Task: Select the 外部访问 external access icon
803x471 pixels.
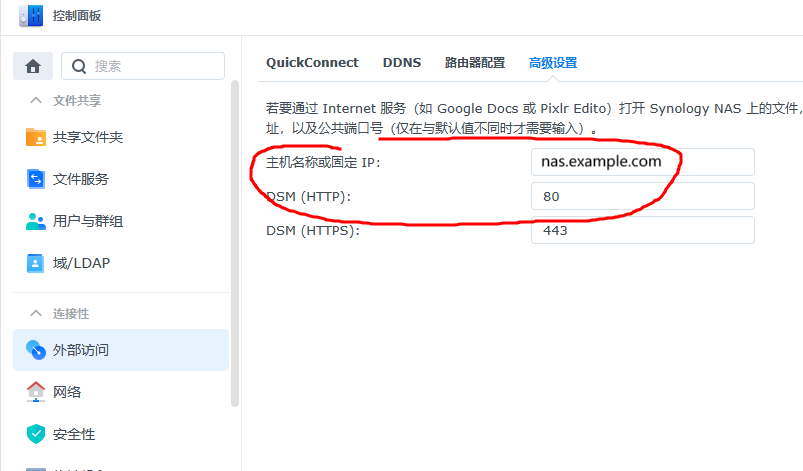Action: [36, 350]
